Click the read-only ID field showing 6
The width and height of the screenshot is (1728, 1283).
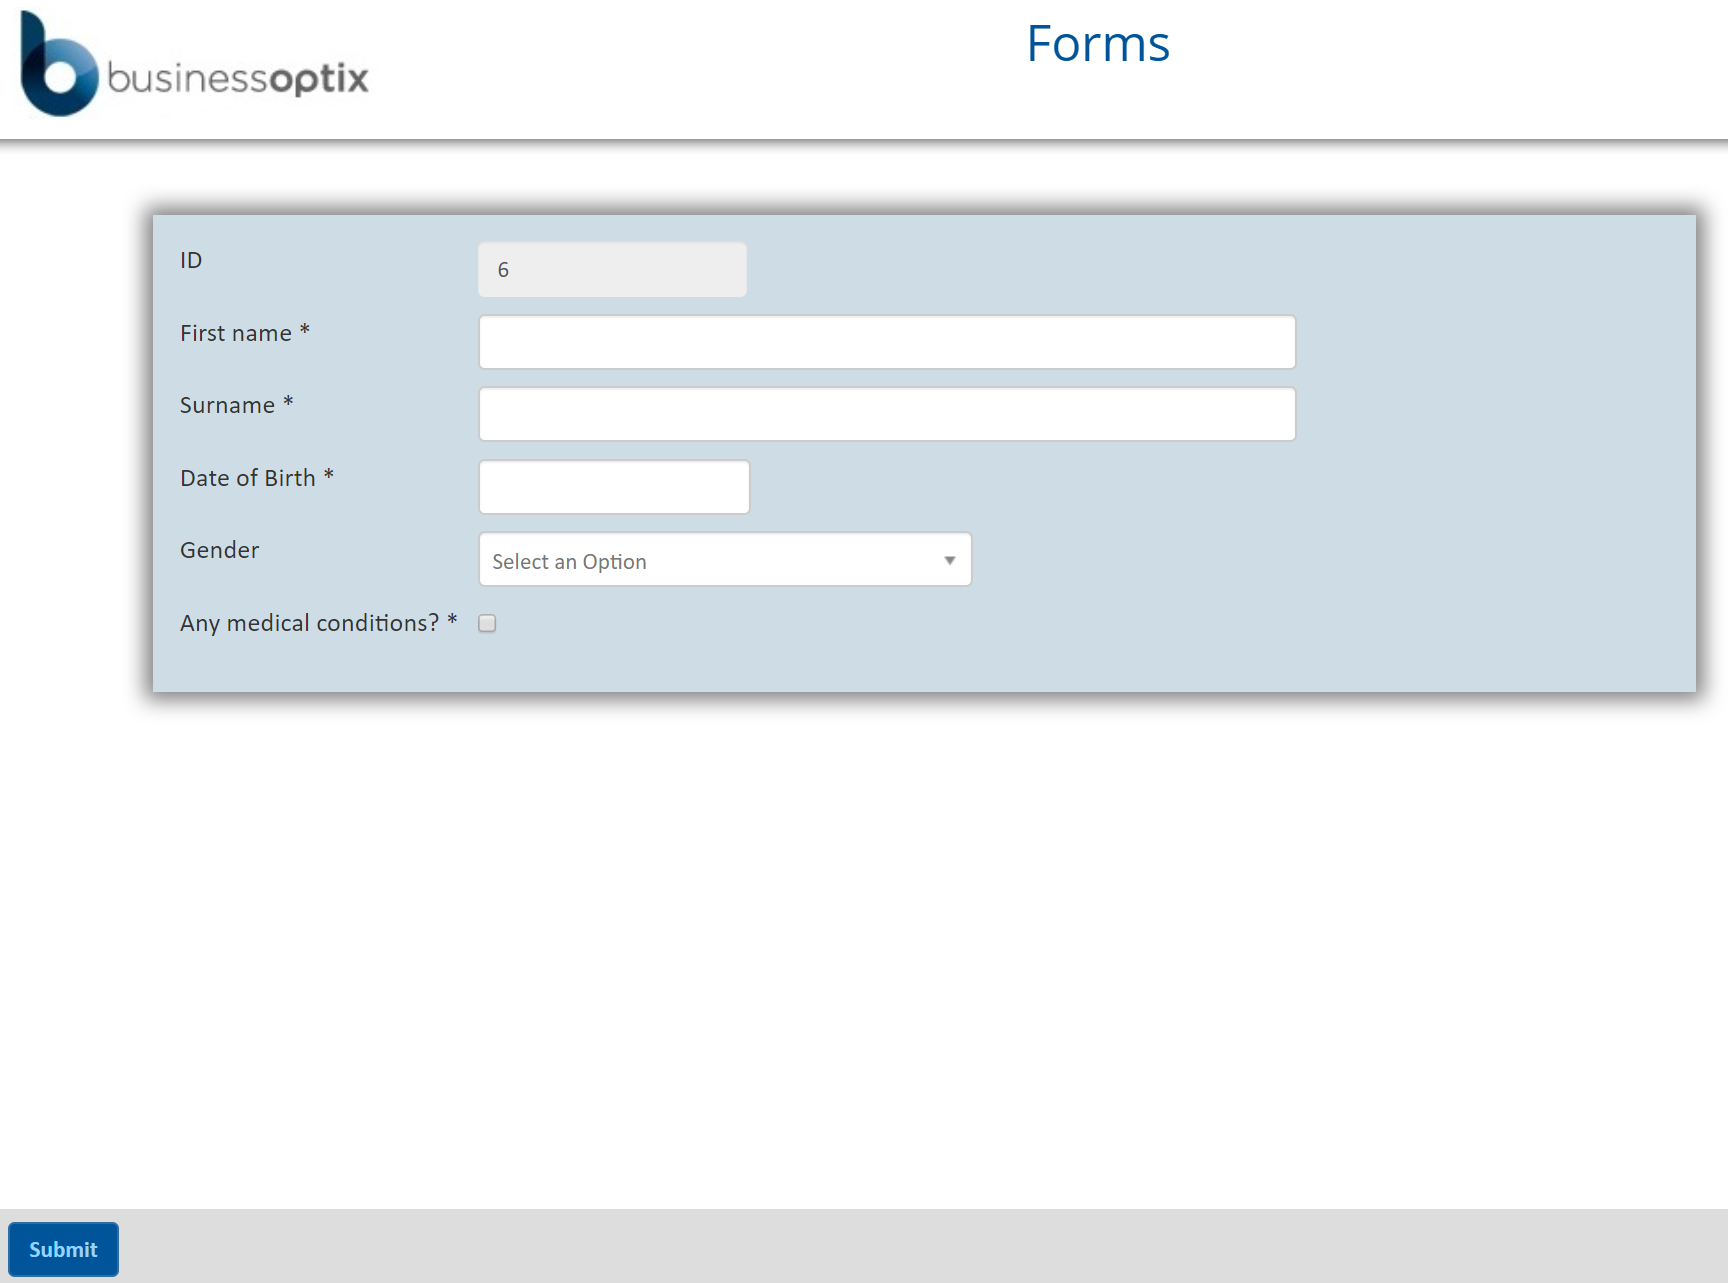[x=612, y=270]
